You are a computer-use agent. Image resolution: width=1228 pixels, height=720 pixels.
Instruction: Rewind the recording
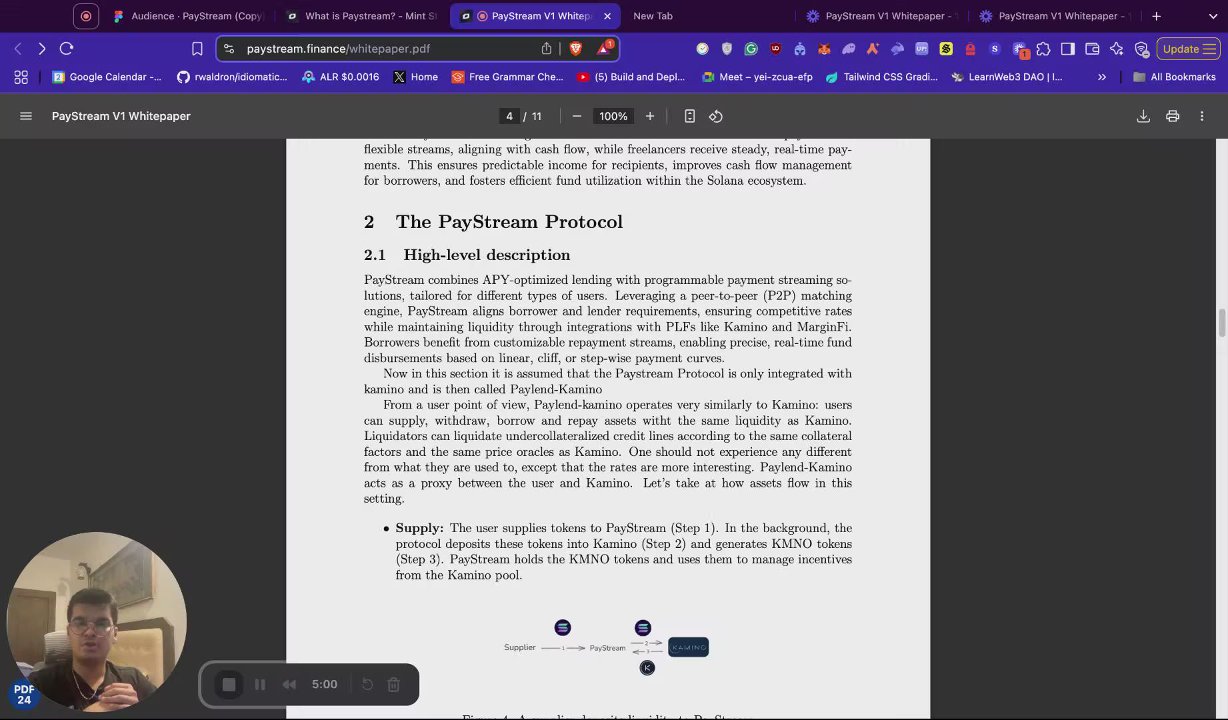coord(289,685)
